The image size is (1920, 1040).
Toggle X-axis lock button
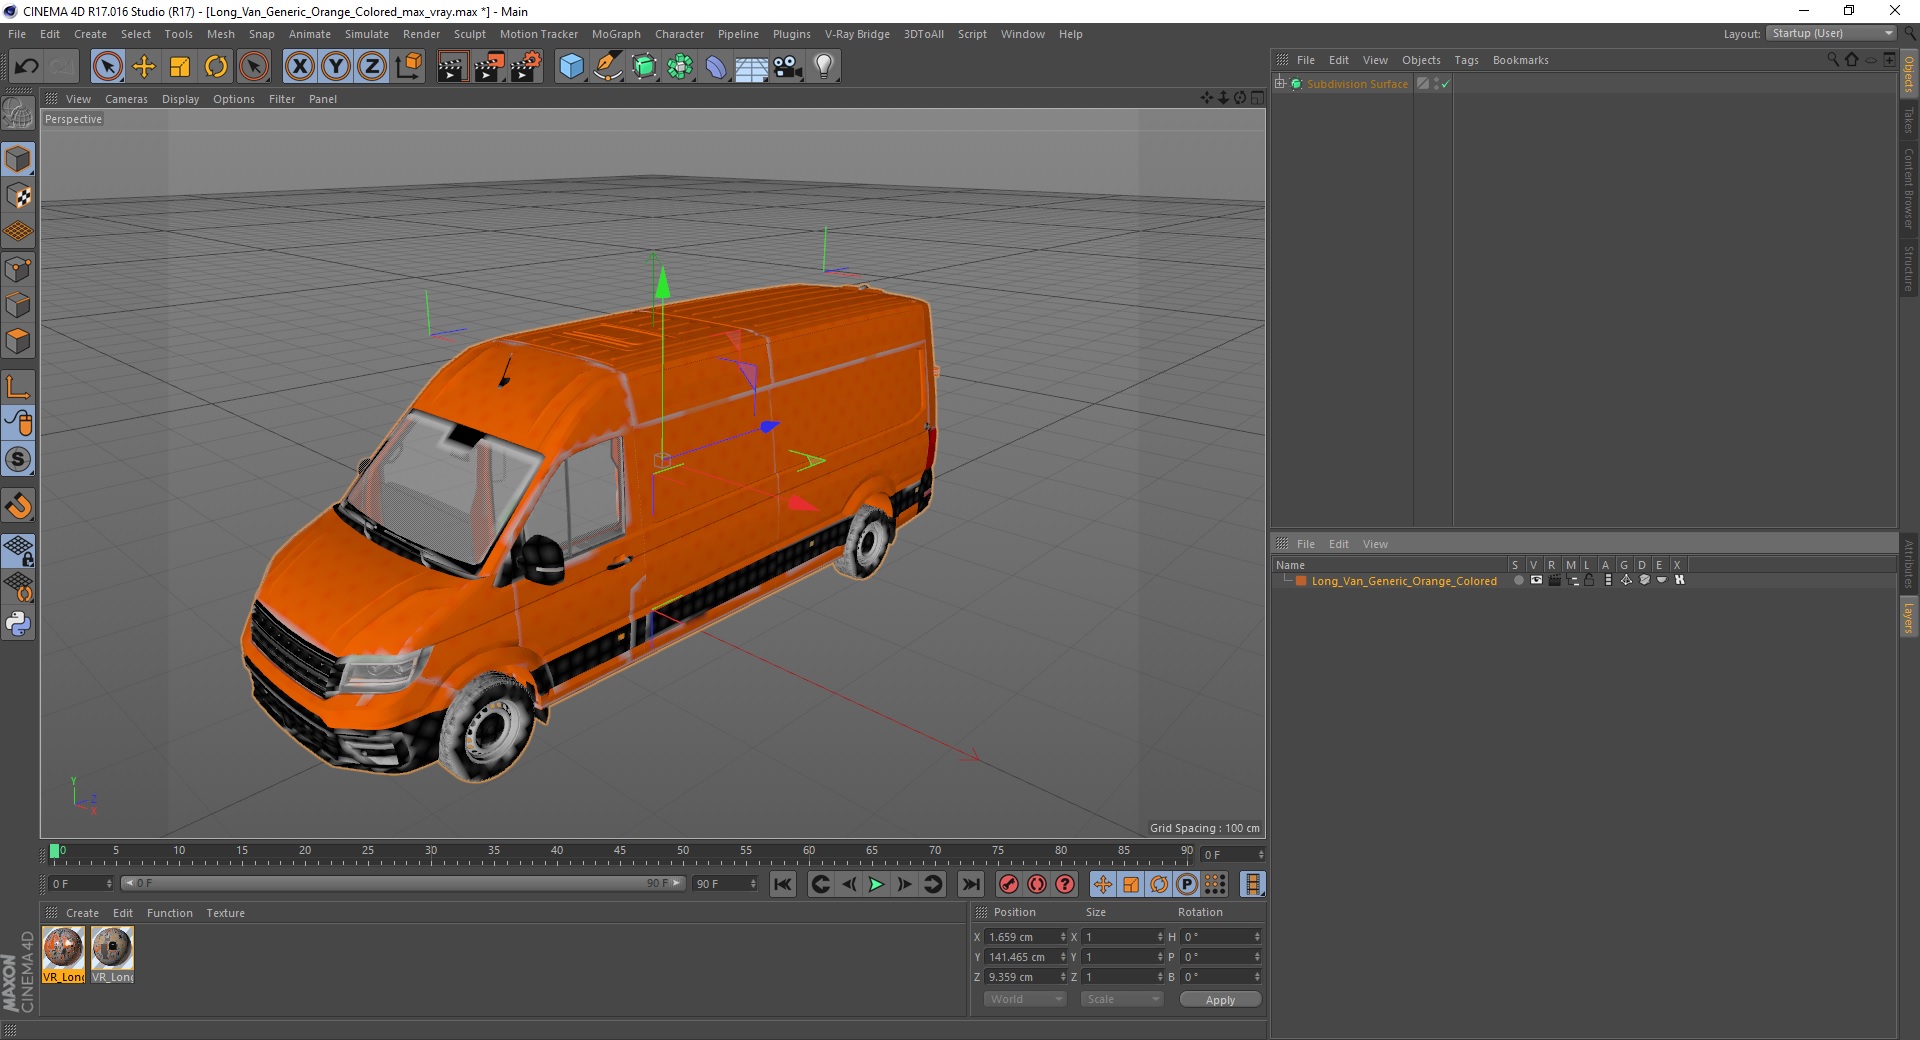click(x=299, y=67)
